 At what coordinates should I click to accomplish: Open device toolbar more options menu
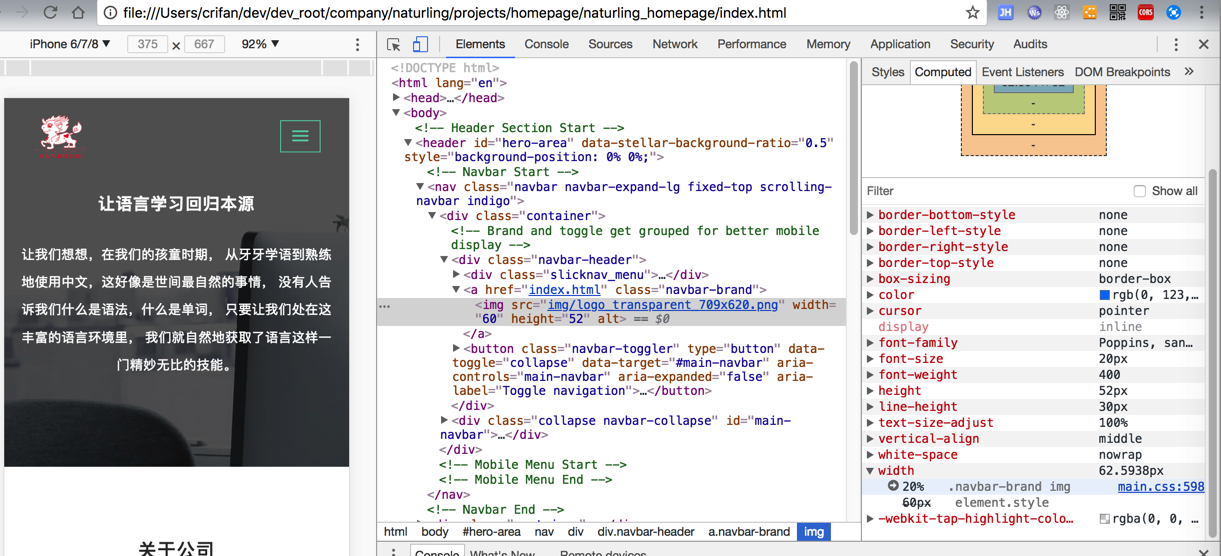357,44
